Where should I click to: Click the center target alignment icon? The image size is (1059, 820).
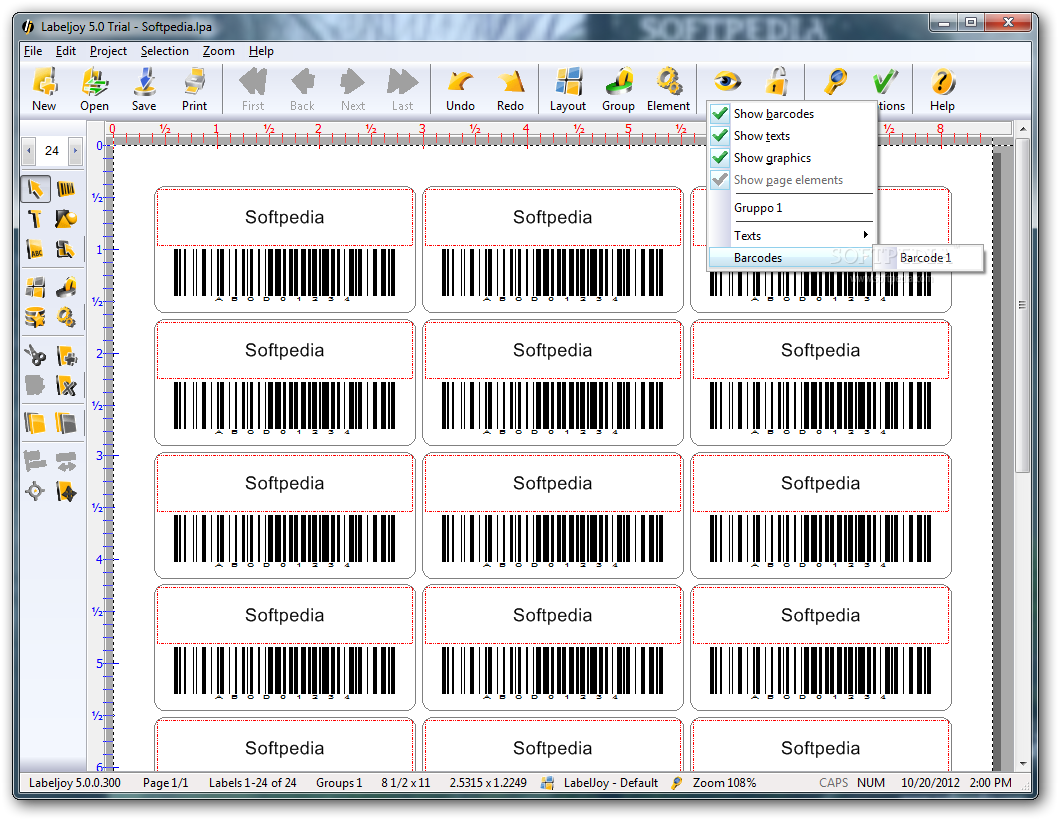[35, 492]
